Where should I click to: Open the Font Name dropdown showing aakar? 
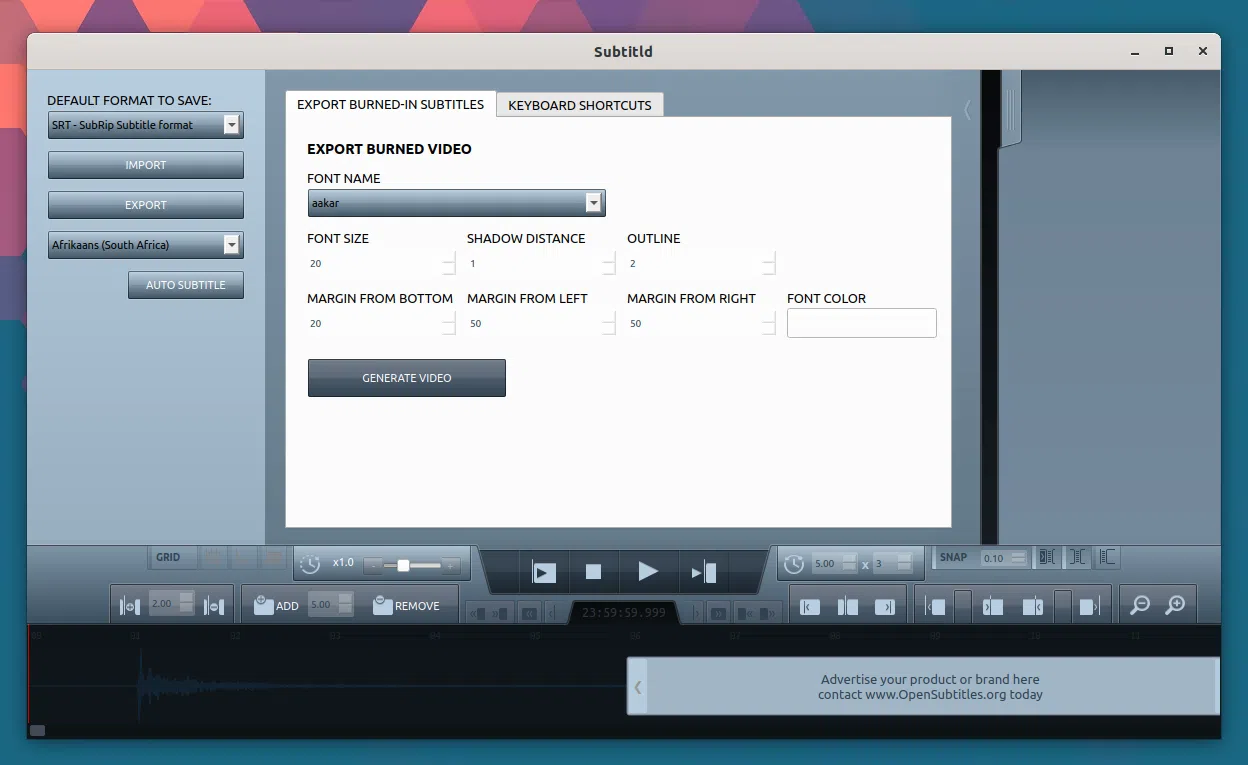click(456, 203)
